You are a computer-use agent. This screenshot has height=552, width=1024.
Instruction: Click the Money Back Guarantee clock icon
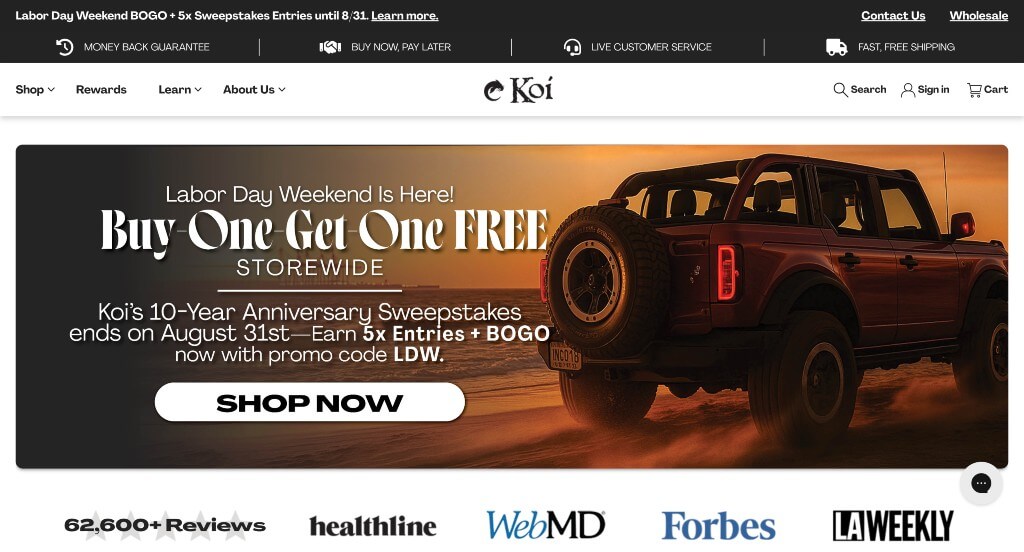[x=64, y=47]
